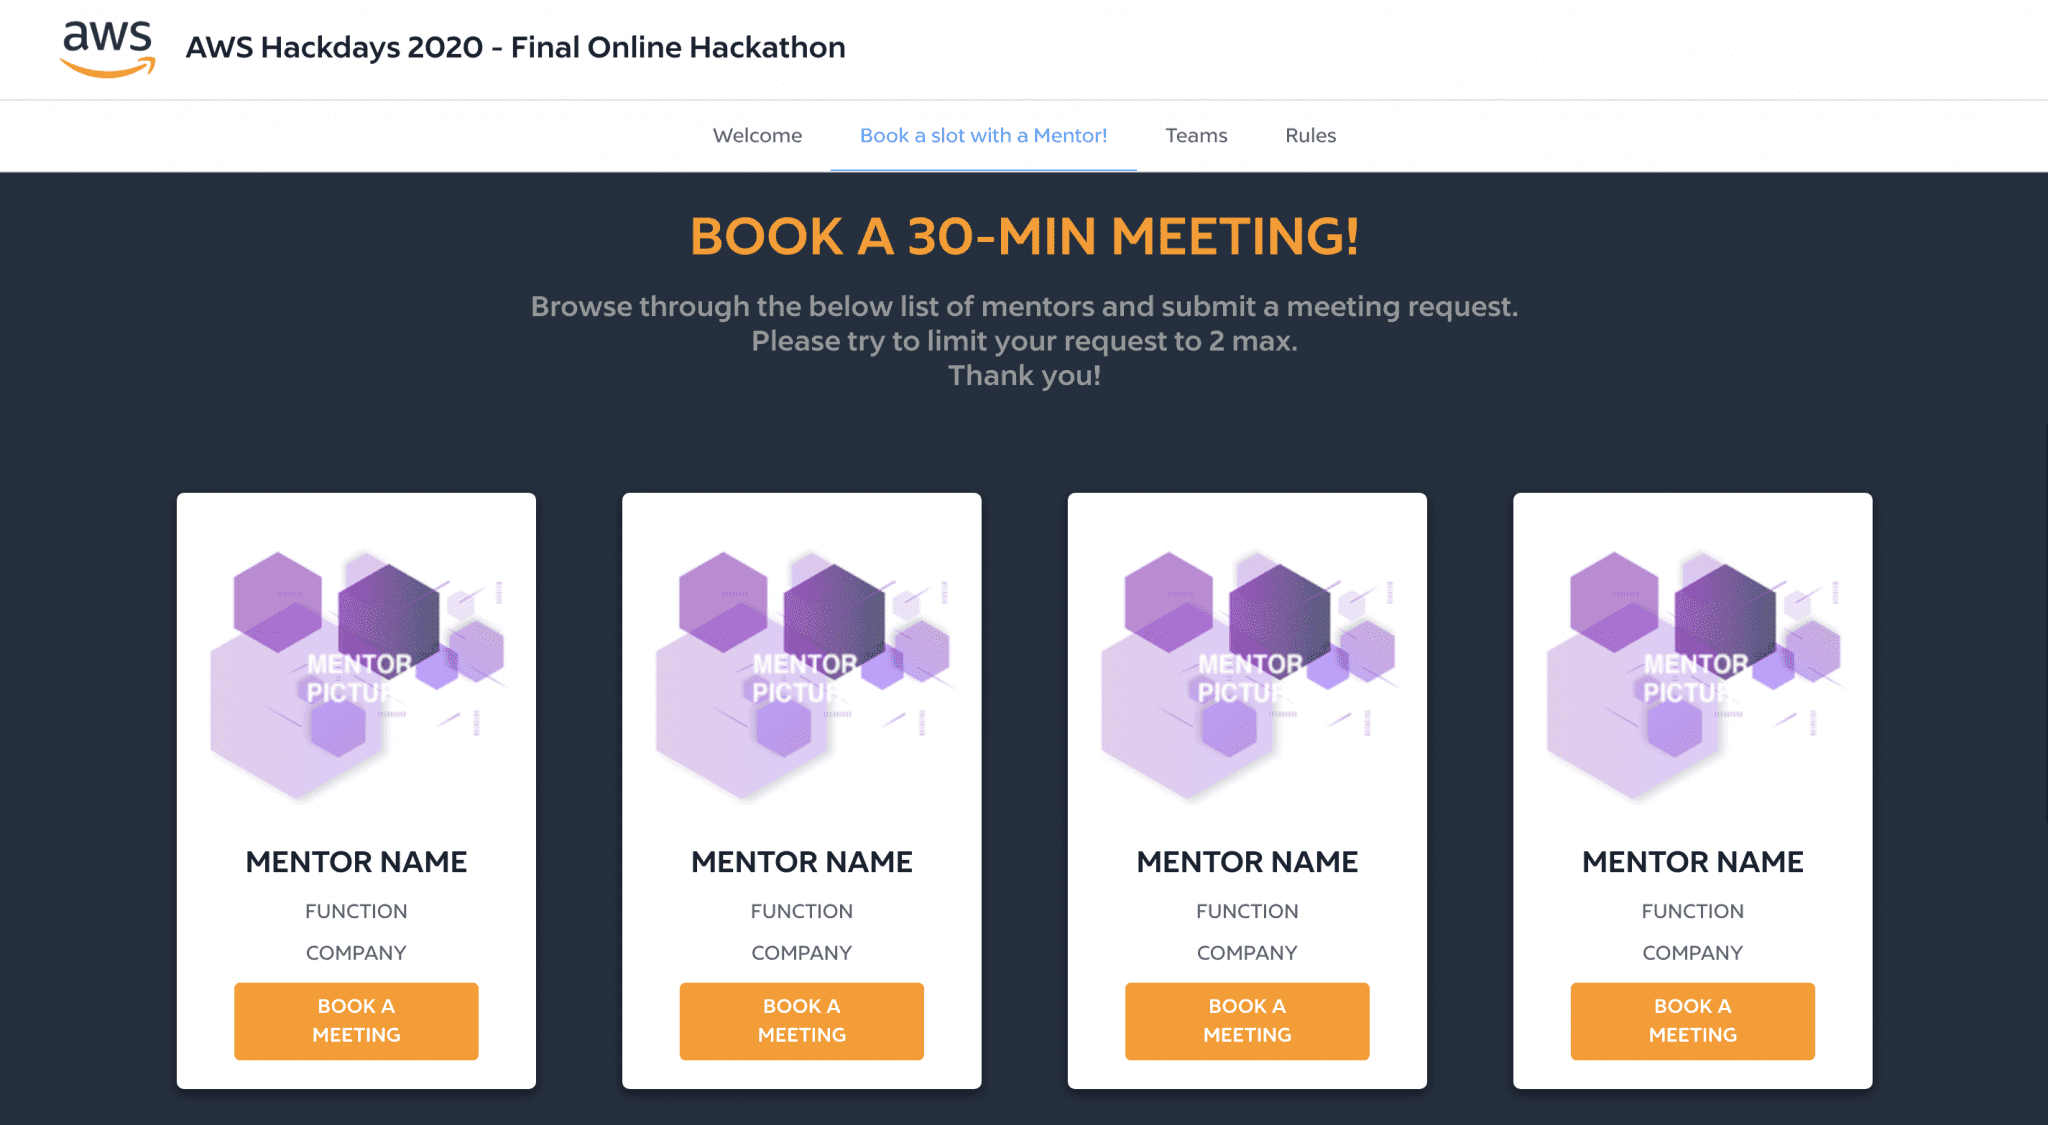
Task: Click FUNCTION text on the third mentor card
Action: click(1246, 910)
